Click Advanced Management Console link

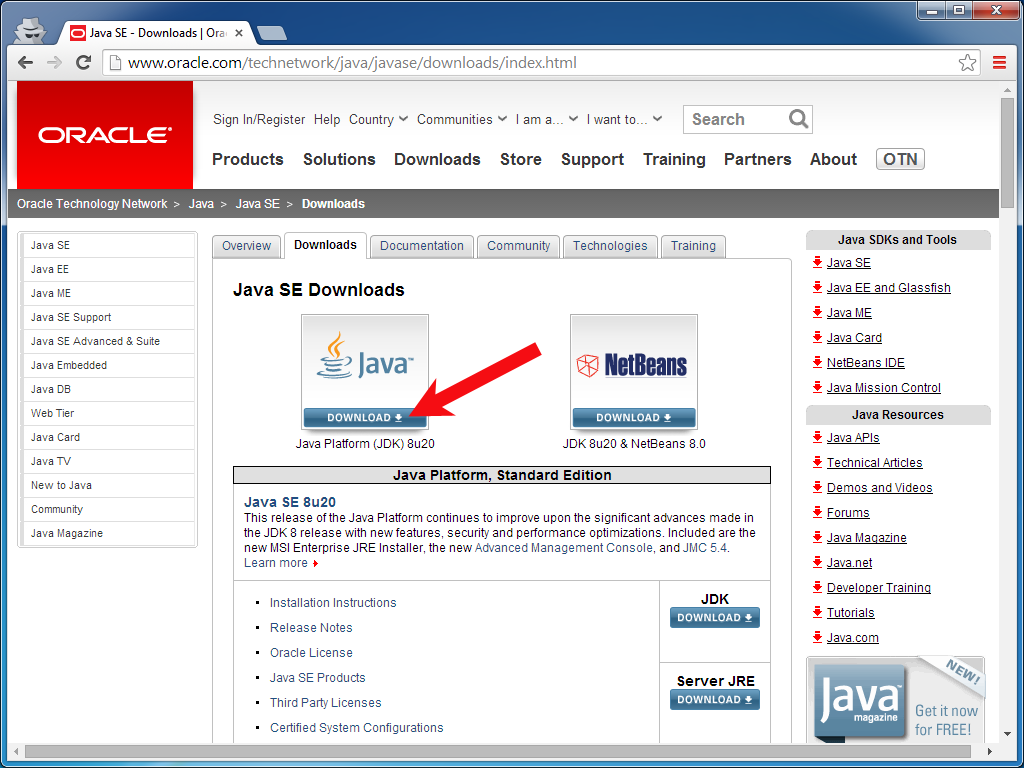[564, 548]
